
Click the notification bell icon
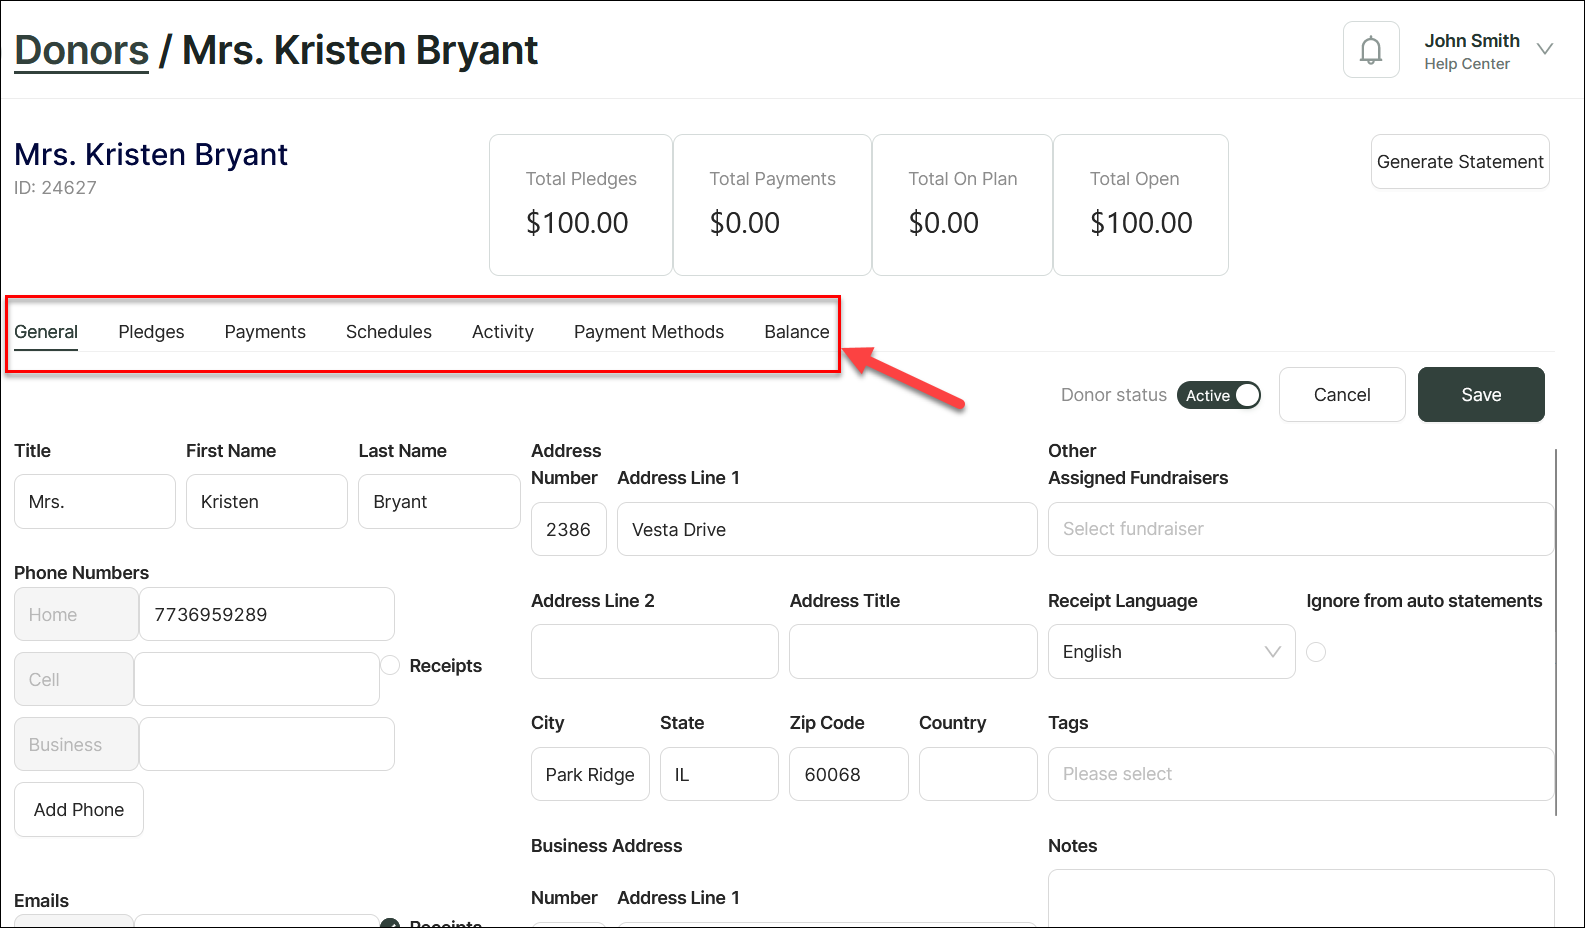1370,50
